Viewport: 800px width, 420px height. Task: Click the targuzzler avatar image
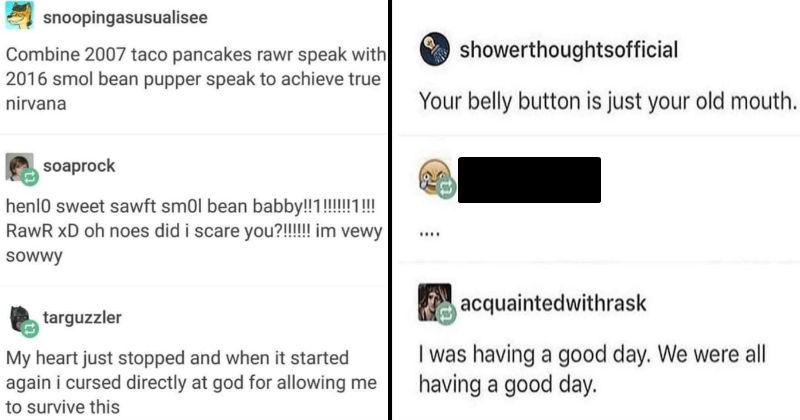[x=19, y=315]
